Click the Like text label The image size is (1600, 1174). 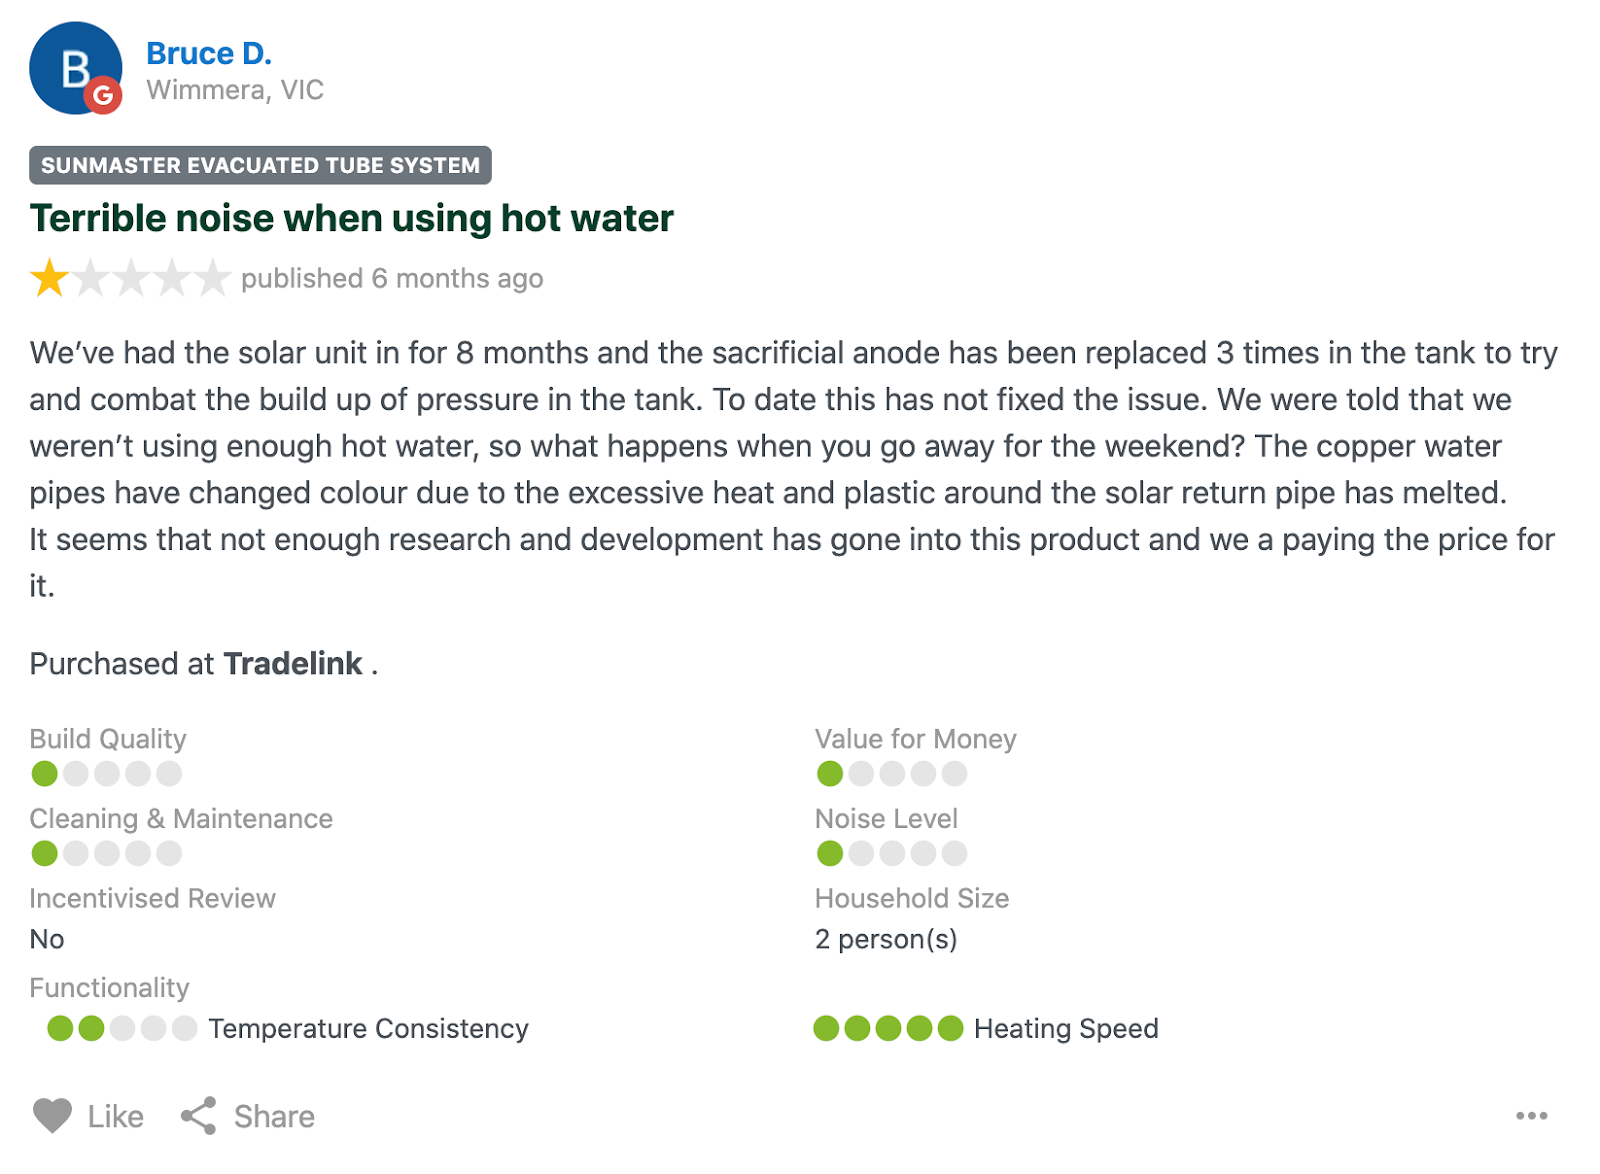[x=115, y=1116]
